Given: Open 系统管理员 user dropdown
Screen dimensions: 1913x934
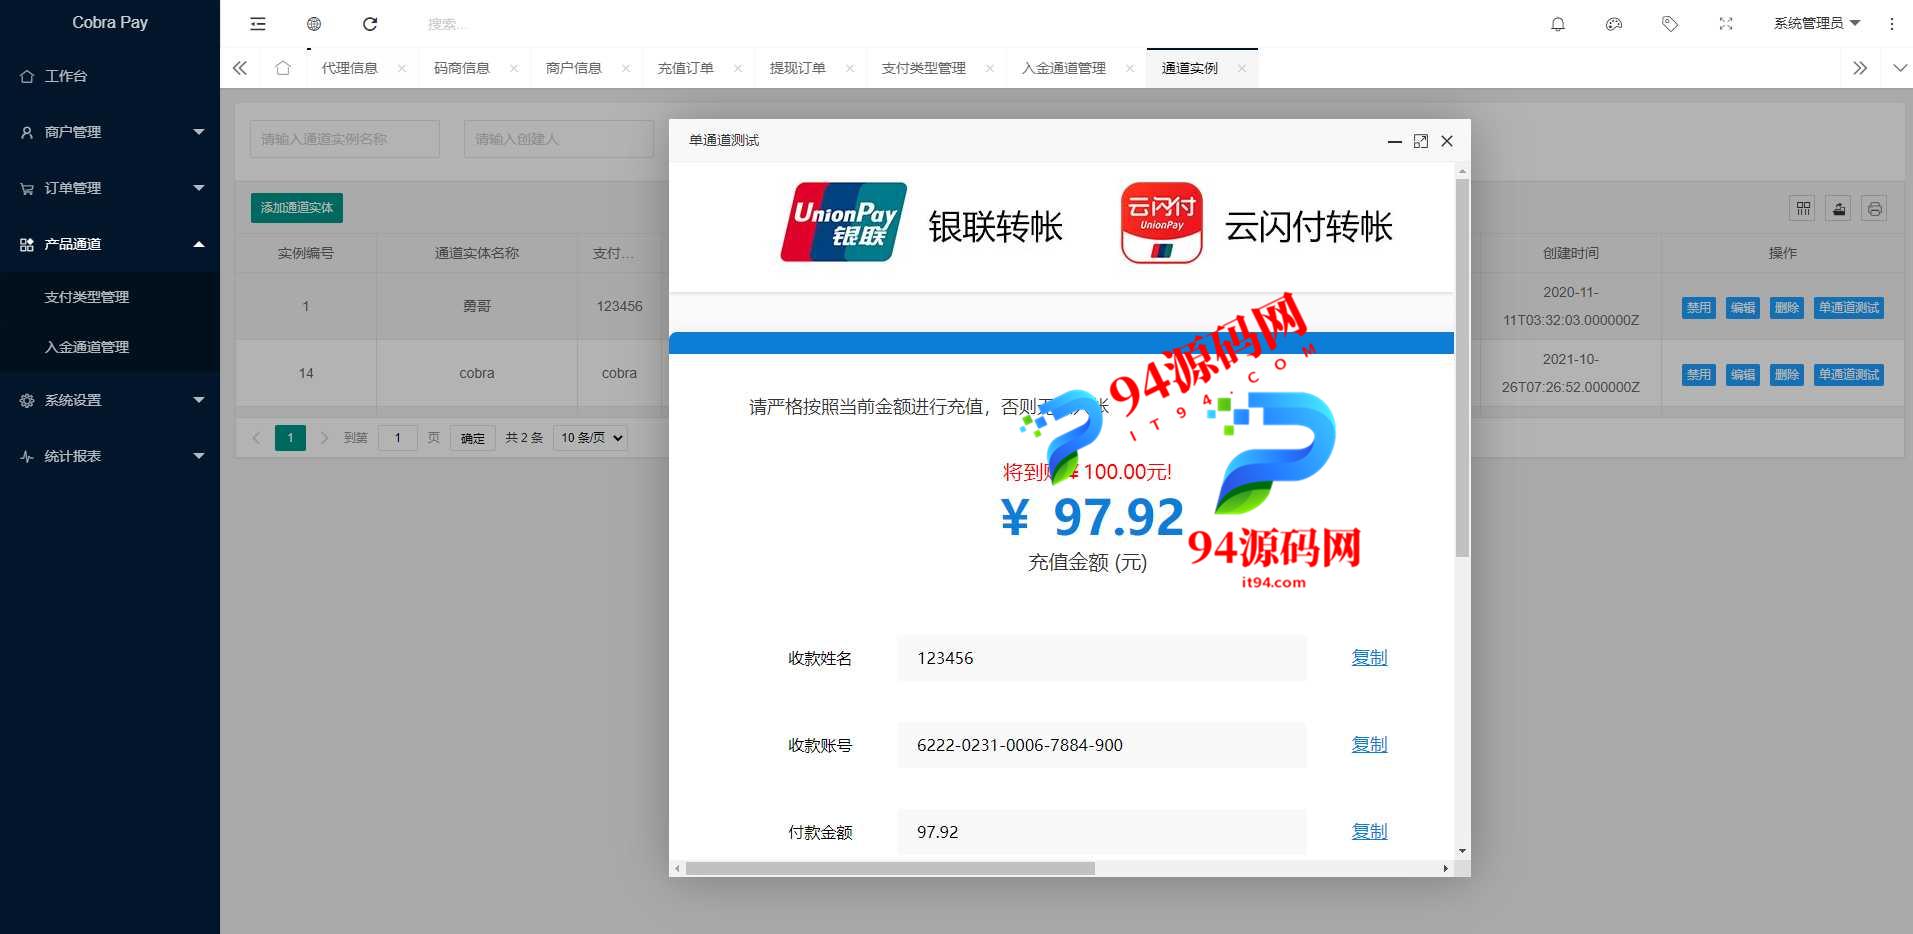Looking at the screenshot, I should point(1816,23).
